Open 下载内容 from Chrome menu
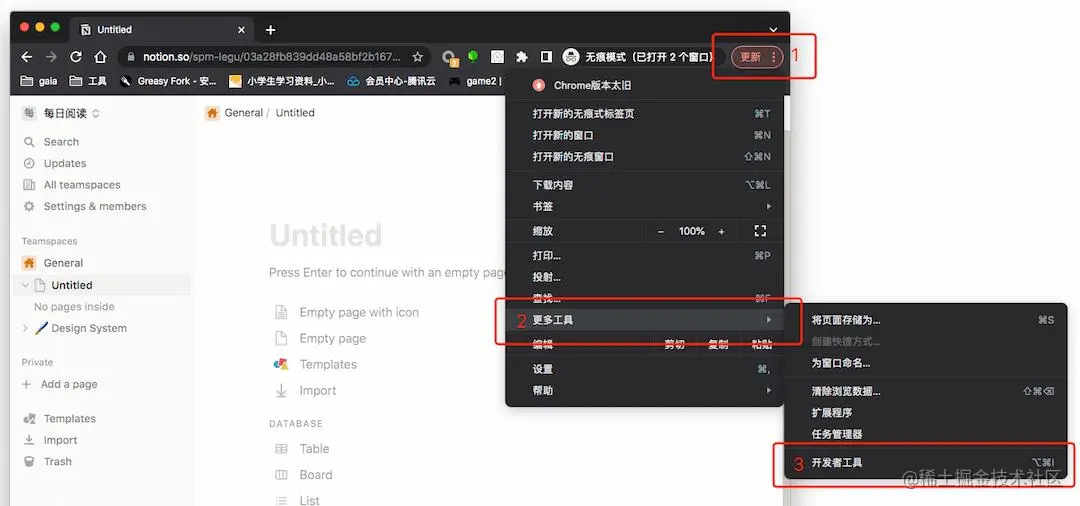This screenshot has width=1080, height=506. point(644,185)
